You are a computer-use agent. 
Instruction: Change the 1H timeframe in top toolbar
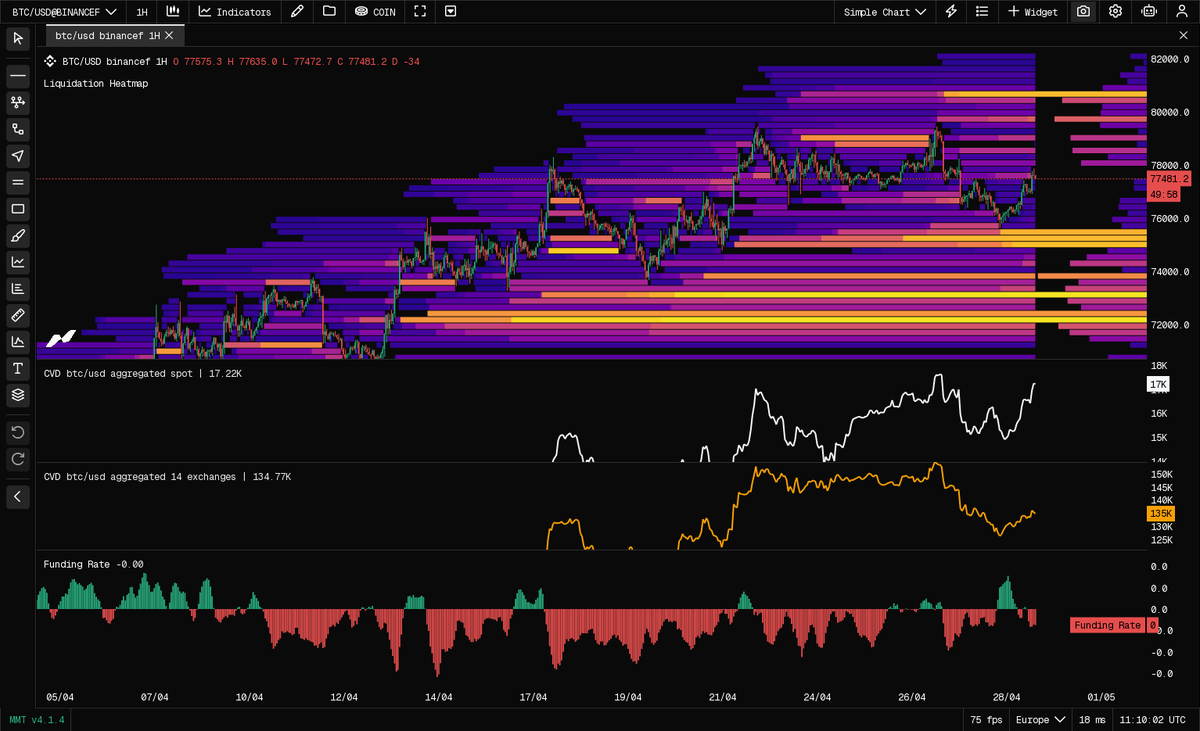(142, 12)
